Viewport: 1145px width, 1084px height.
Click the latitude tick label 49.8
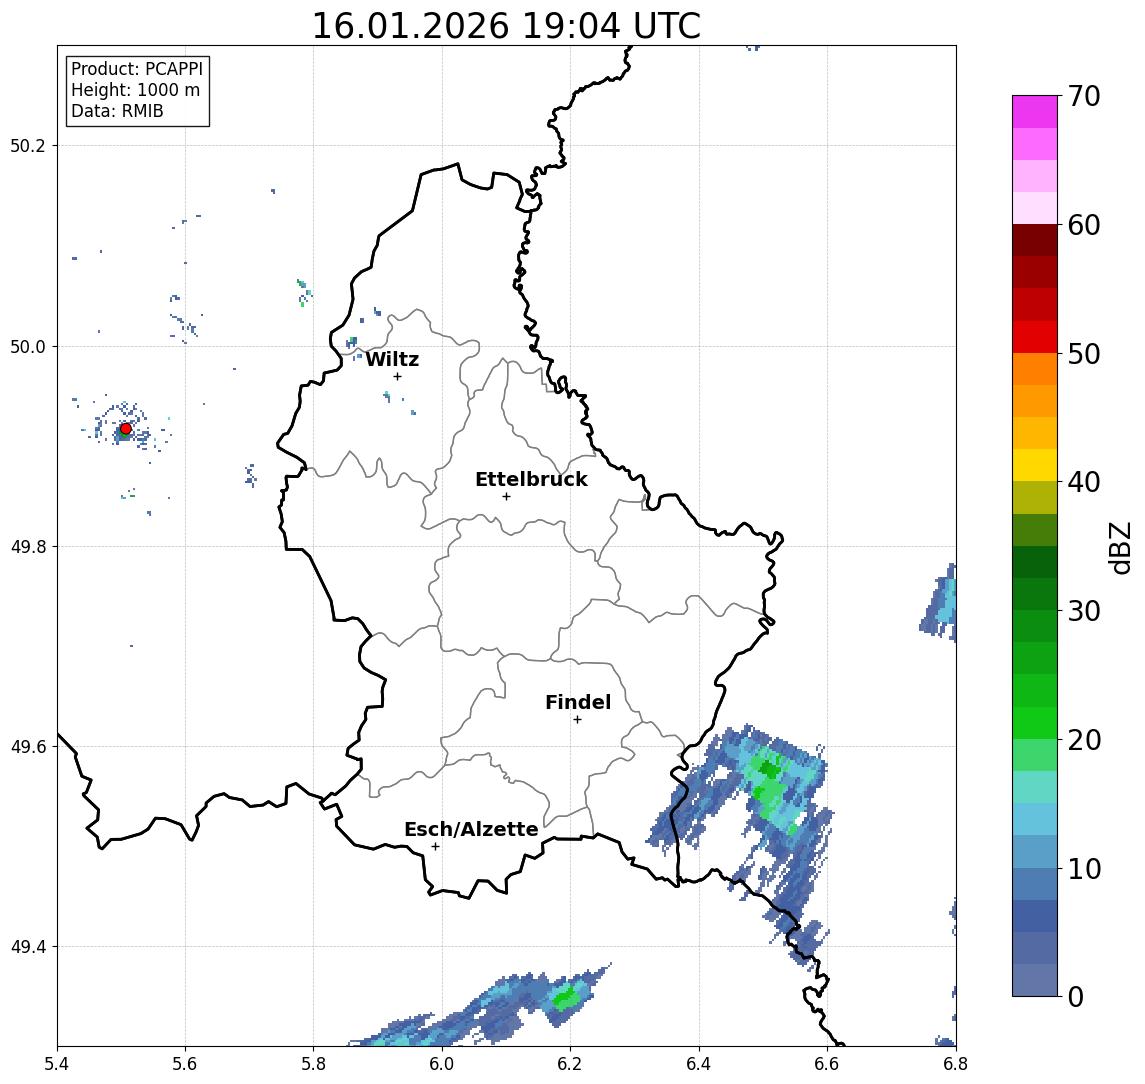click(x=28, y=546)
